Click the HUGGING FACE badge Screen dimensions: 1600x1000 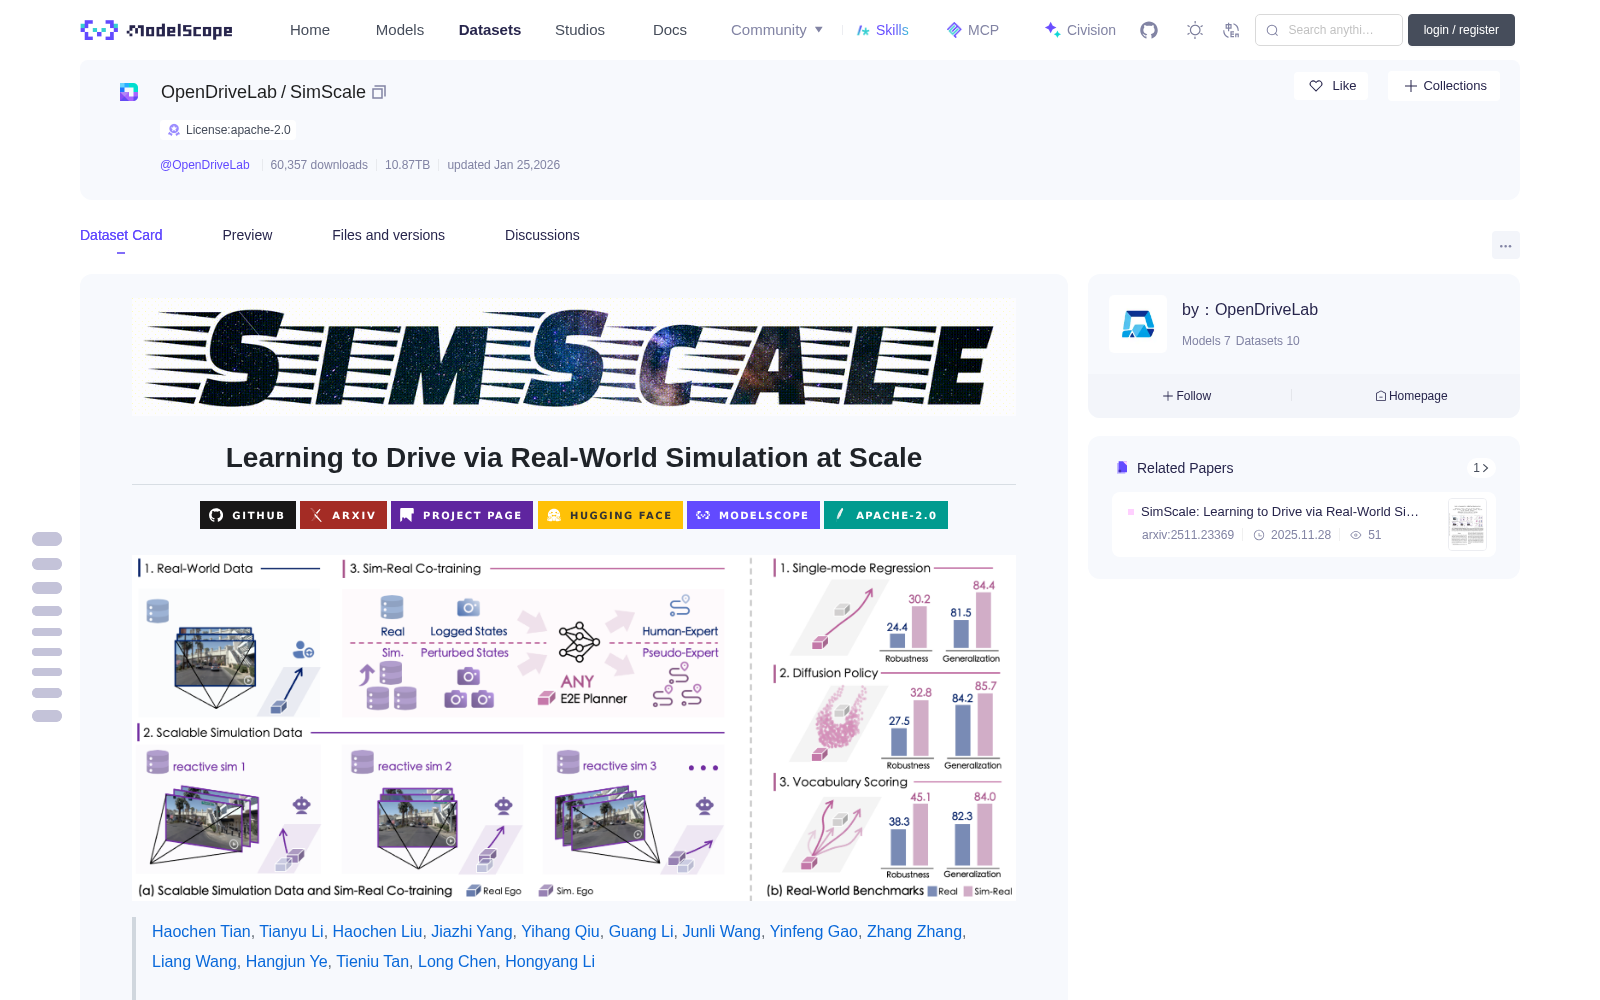pyautogui.click(x=610, y=515)
